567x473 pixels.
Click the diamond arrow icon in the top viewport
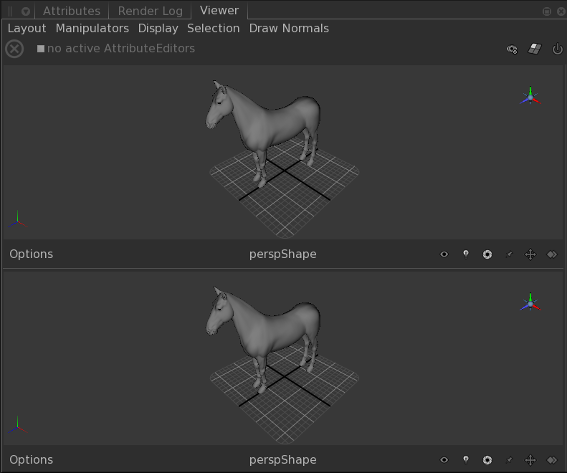[x=552, y=255]
